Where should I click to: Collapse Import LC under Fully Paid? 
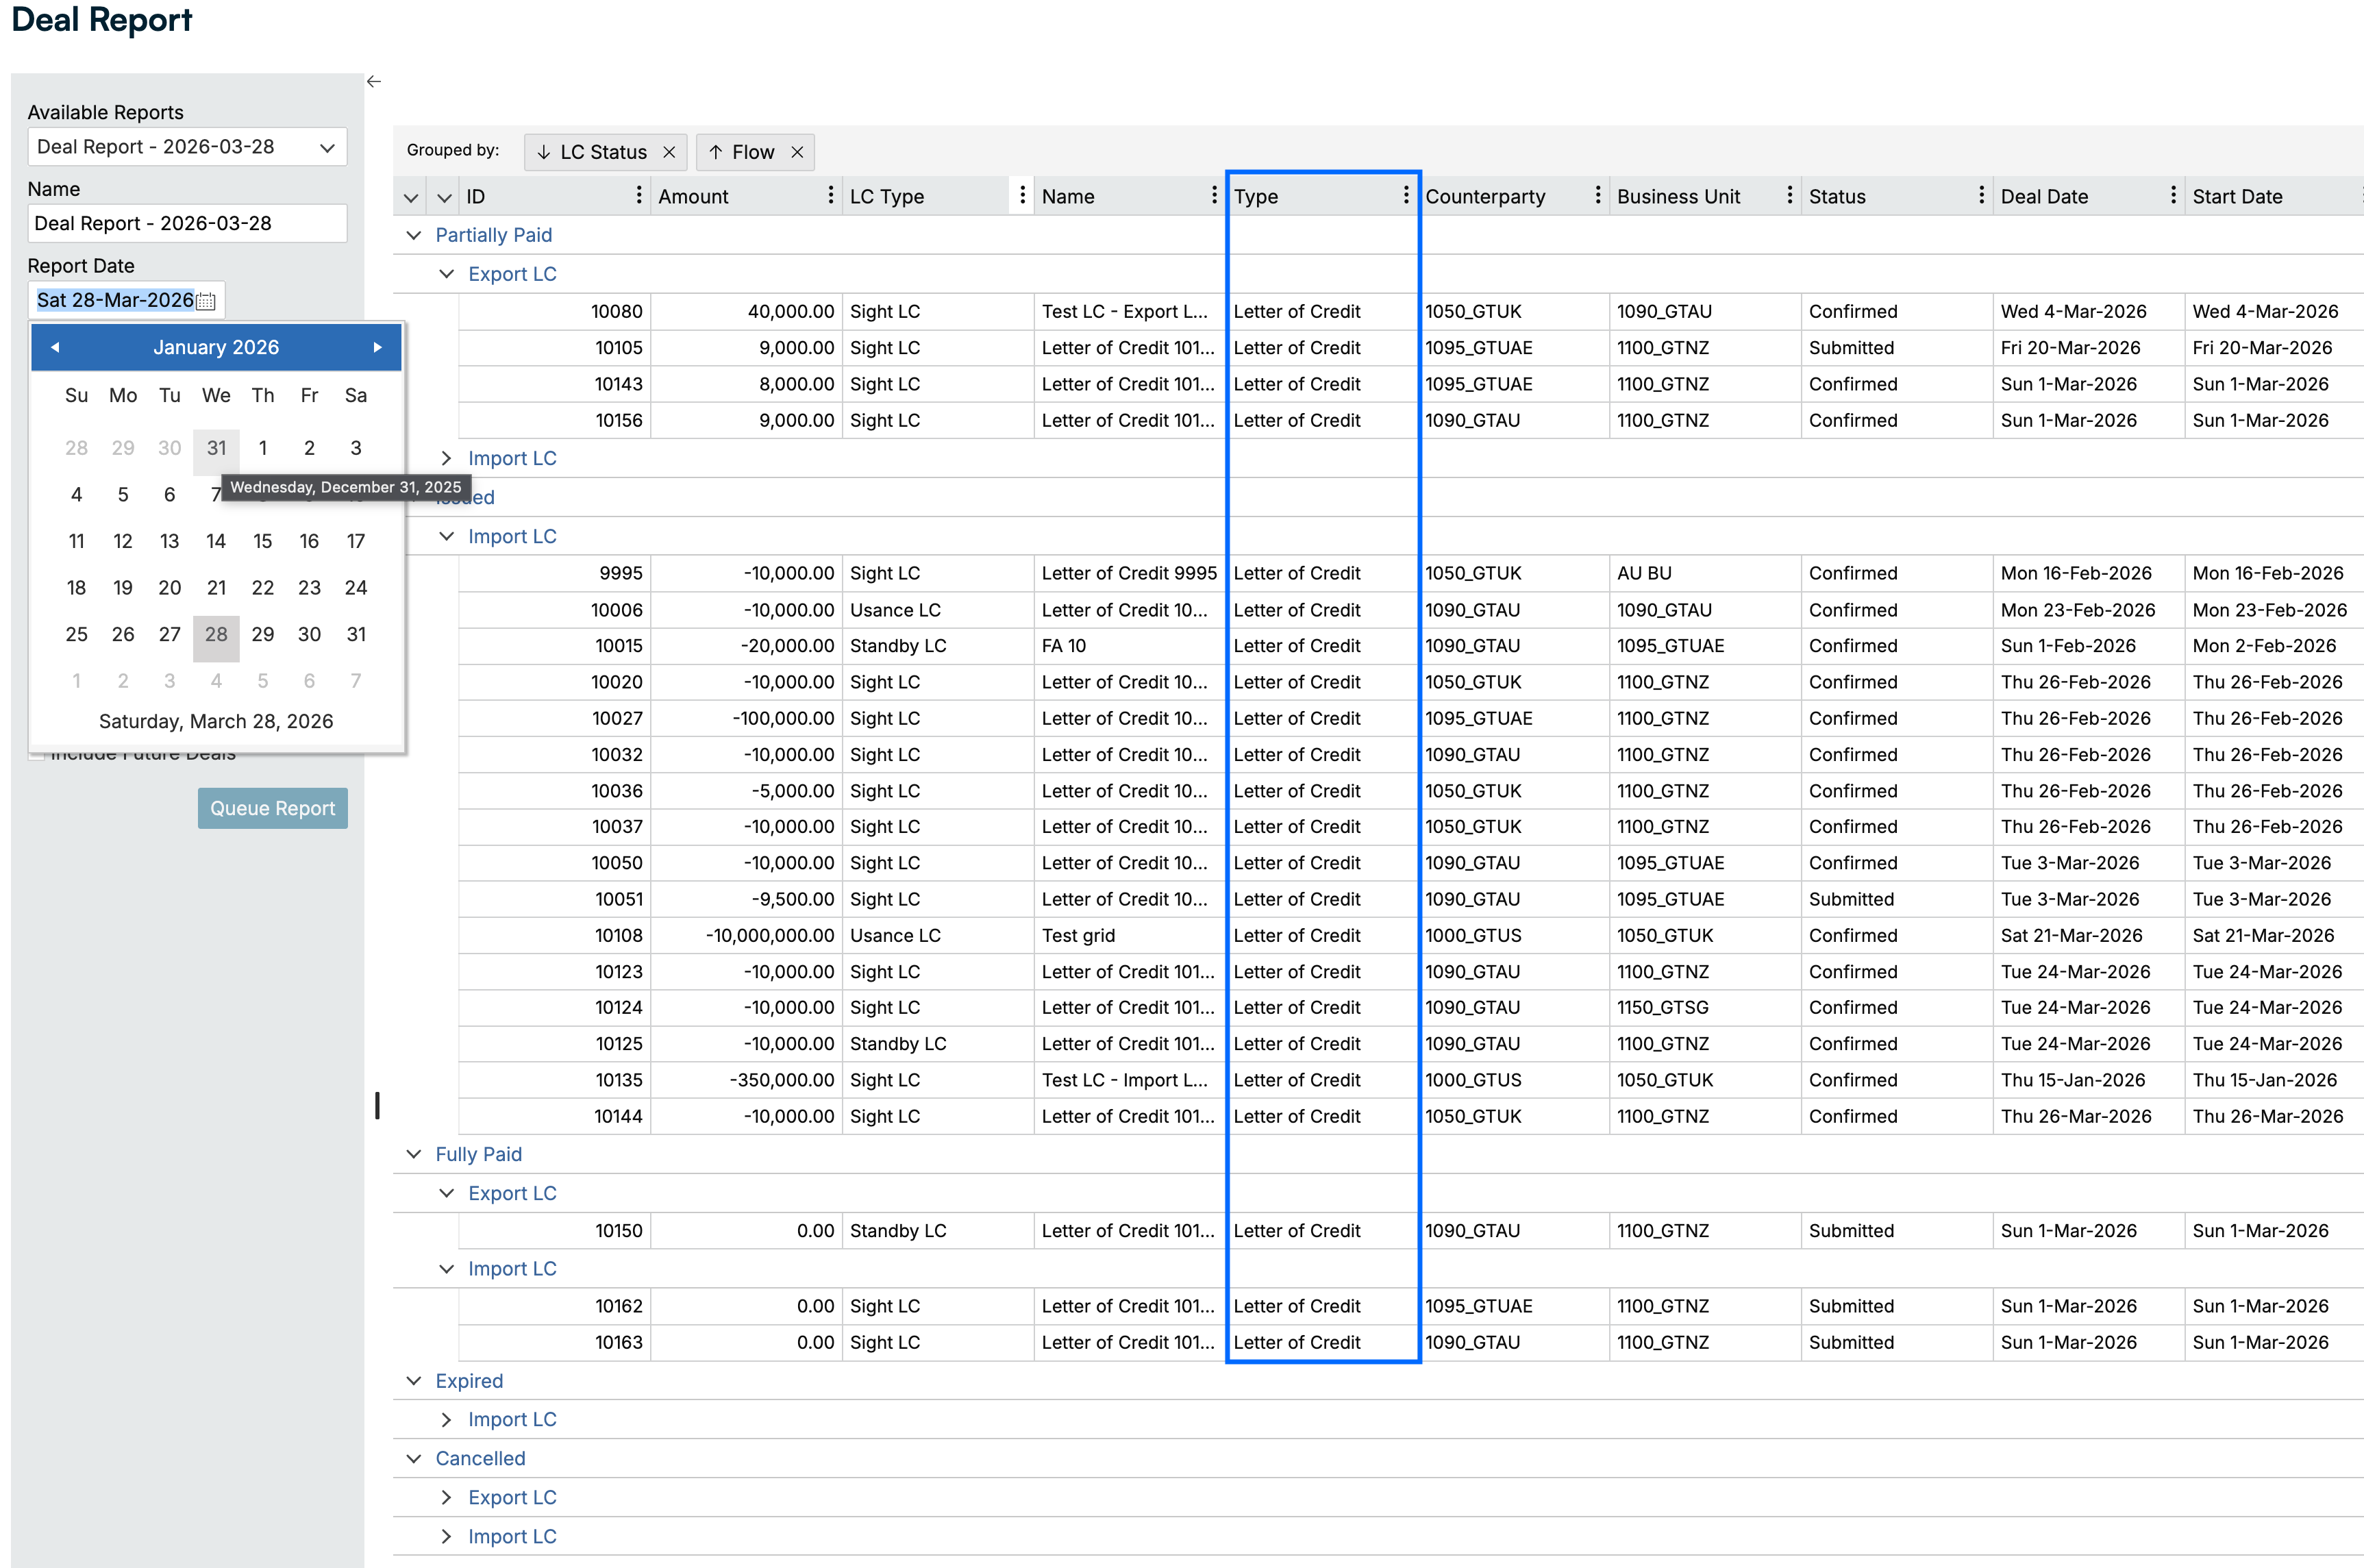coord(447,1269)
